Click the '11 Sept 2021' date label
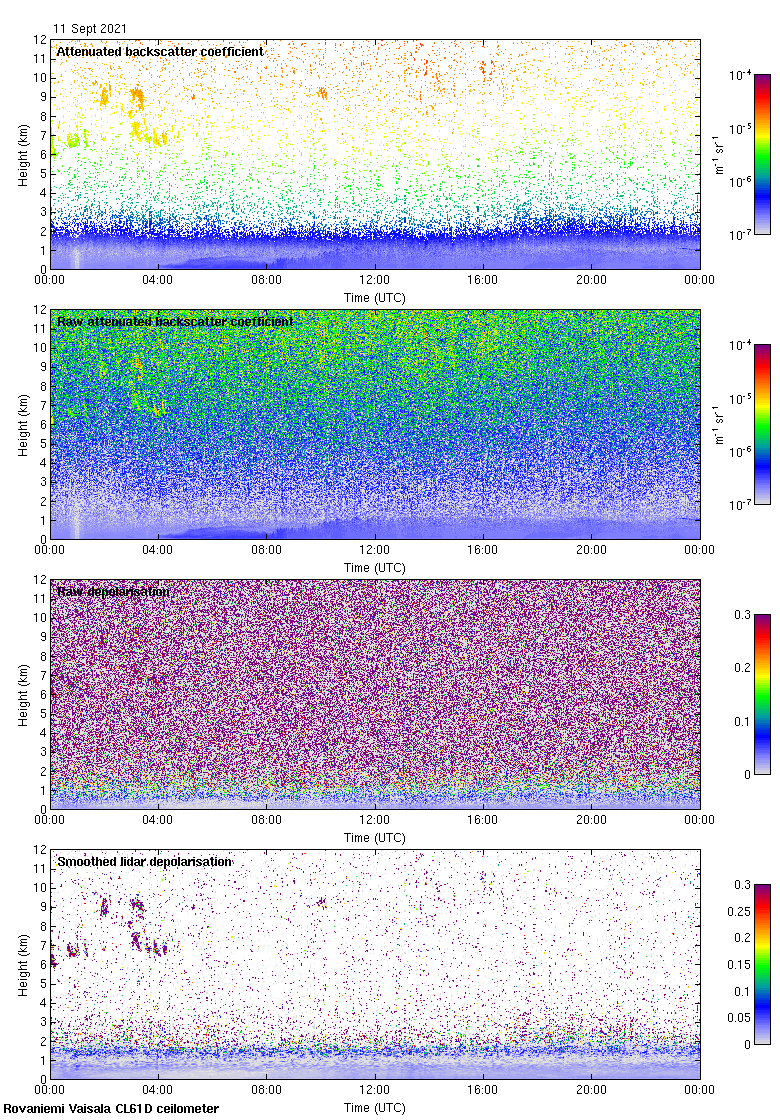The image size is (780, 1120). point(90,29)
